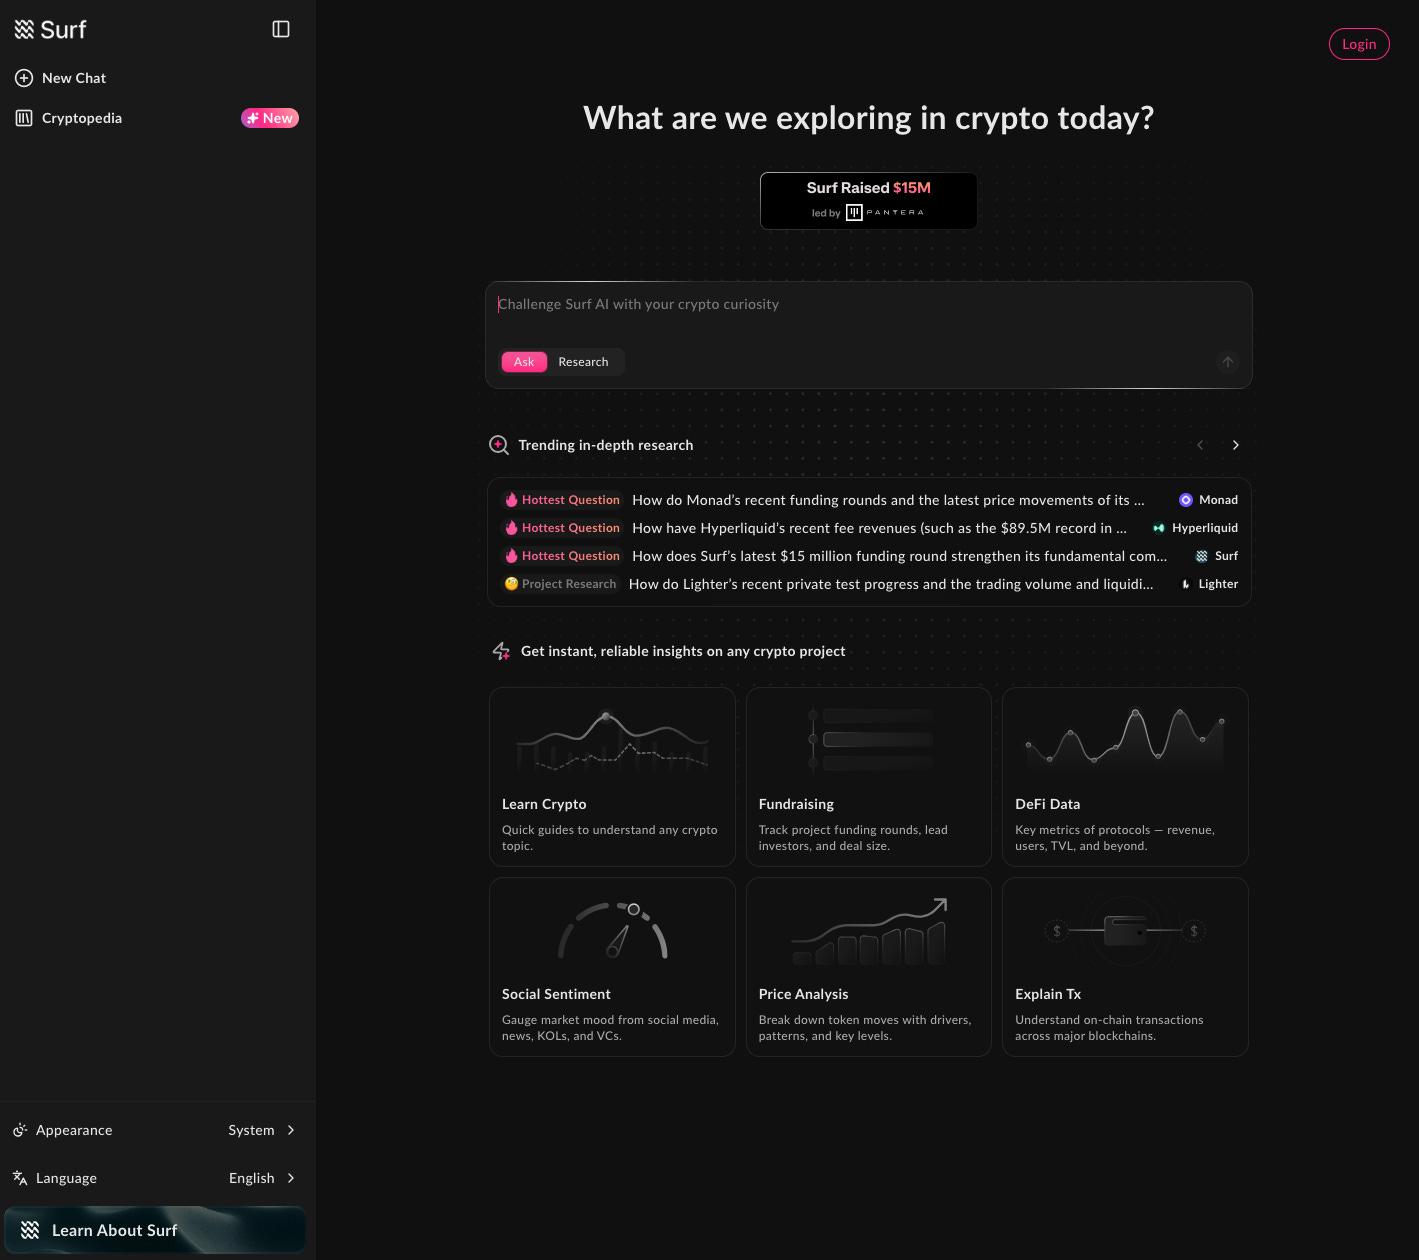Click the Surf logo in sidebar

coord(50,30)
